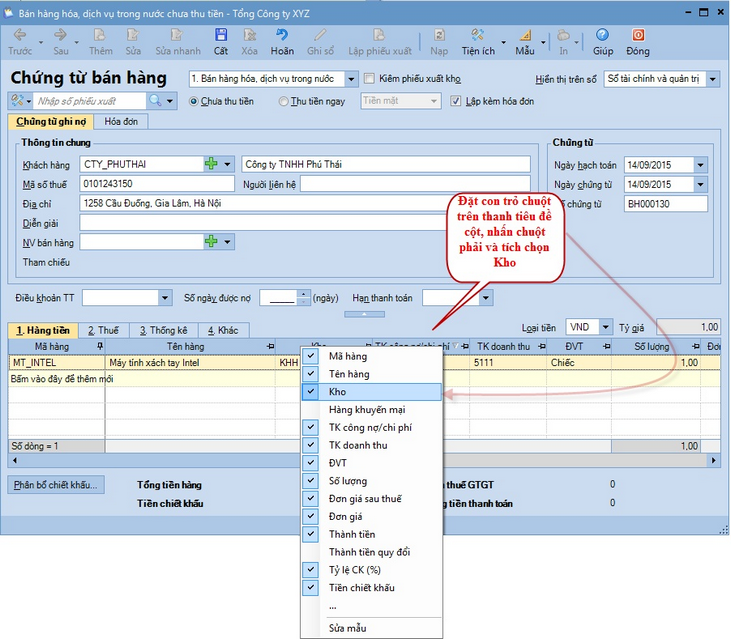
Task: Pin the Tên hàng column
Action: pyautogui.click(x=270, y=346)
